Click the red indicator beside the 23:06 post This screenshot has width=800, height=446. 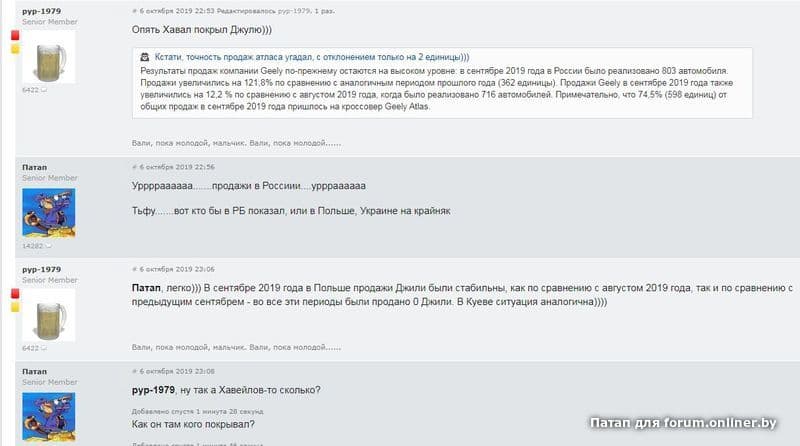coord(15,293)
